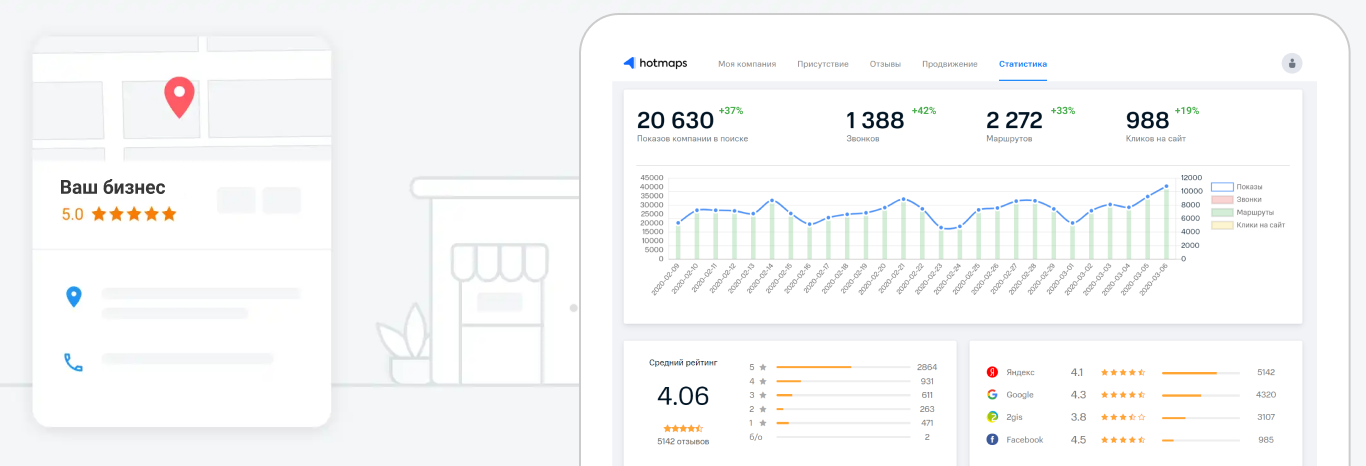The width and height of the screenshot is (1366, 466).
Task: Click the б/о rating row label
Action: point(756,437)
